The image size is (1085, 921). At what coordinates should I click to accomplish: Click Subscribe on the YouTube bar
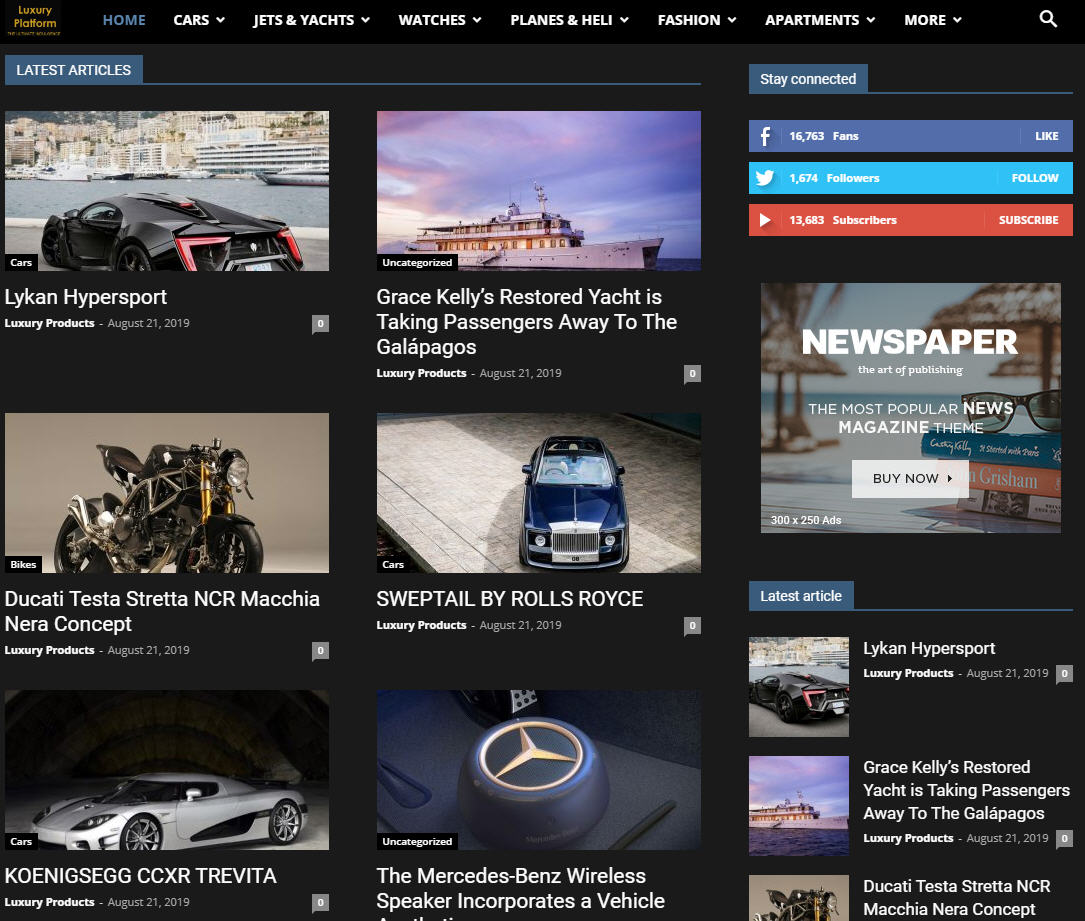1028,220
